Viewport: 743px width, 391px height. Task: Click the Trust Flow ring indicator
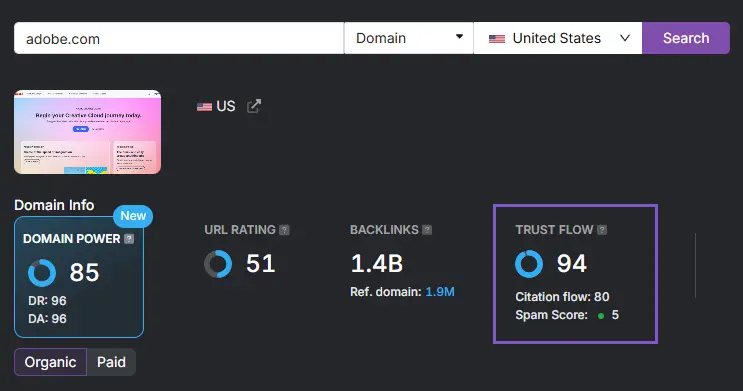click(529, 264)
